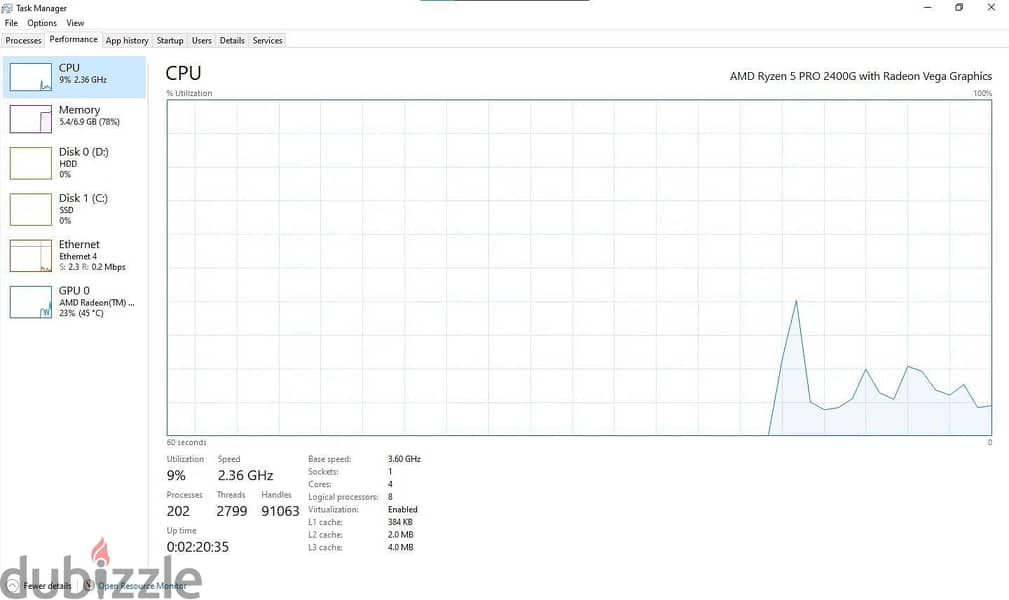Click the 5.4/6.9 GB (78%) memory usage text
The image size is (1009, 600).
click(x=89, y=122)
